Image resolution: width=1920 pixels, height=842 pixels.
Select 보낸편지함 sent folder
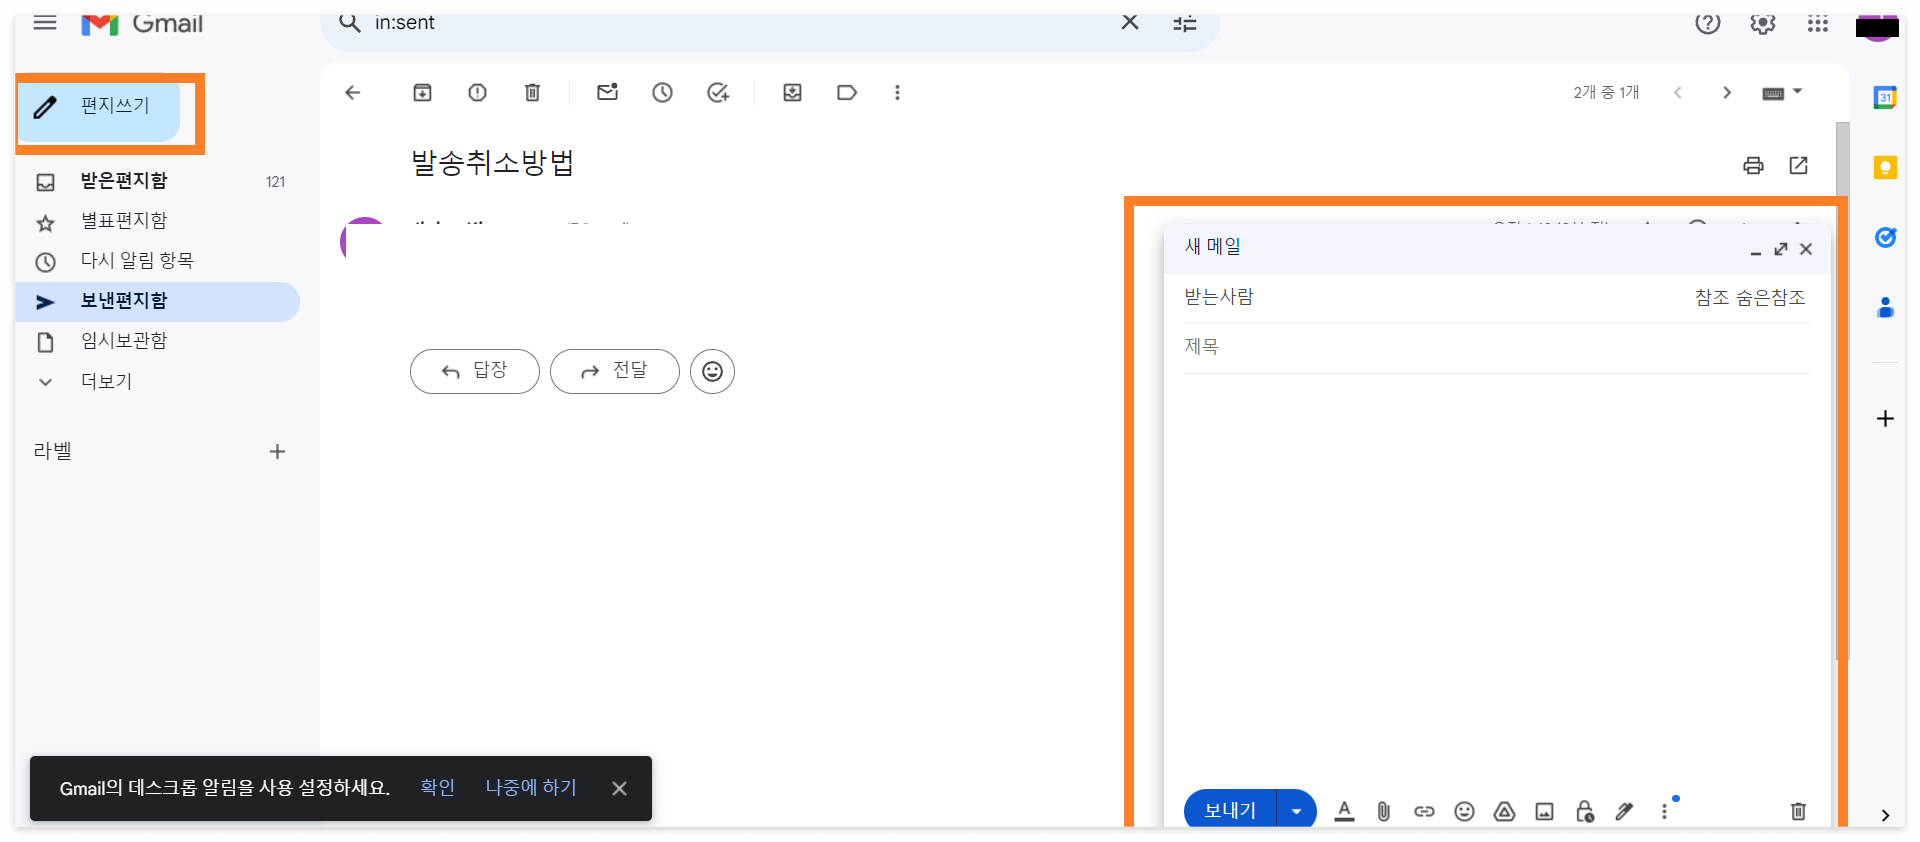tap(158, 301)
